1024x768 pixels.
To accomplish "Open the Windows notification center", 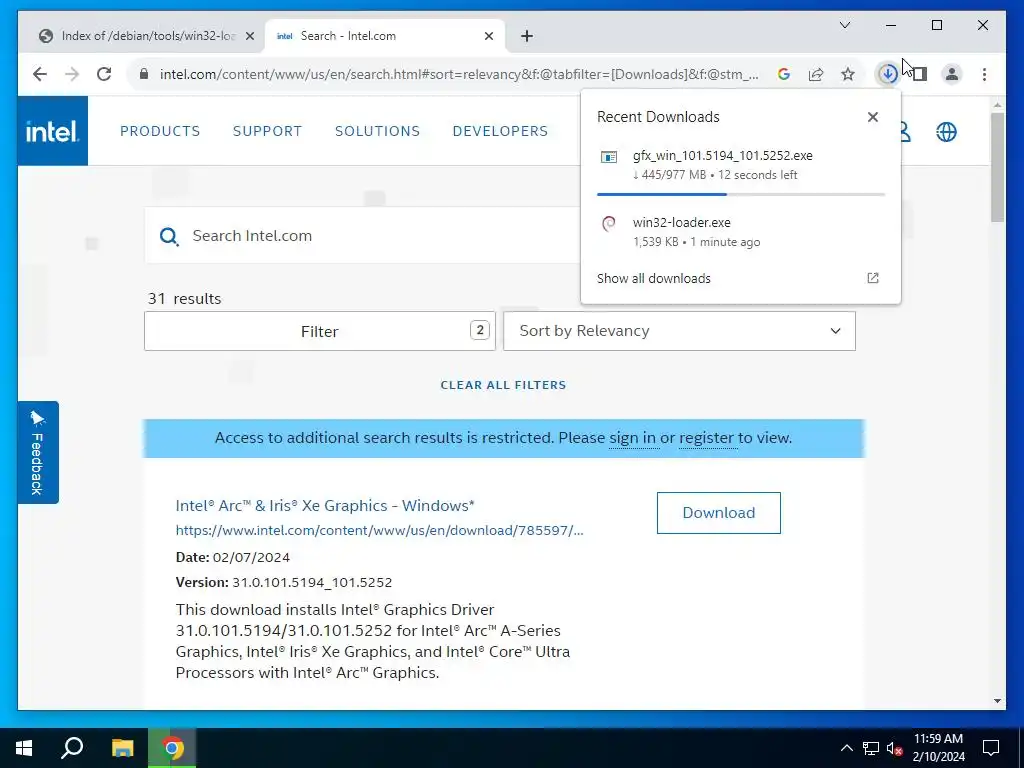I will coord(991,748).
